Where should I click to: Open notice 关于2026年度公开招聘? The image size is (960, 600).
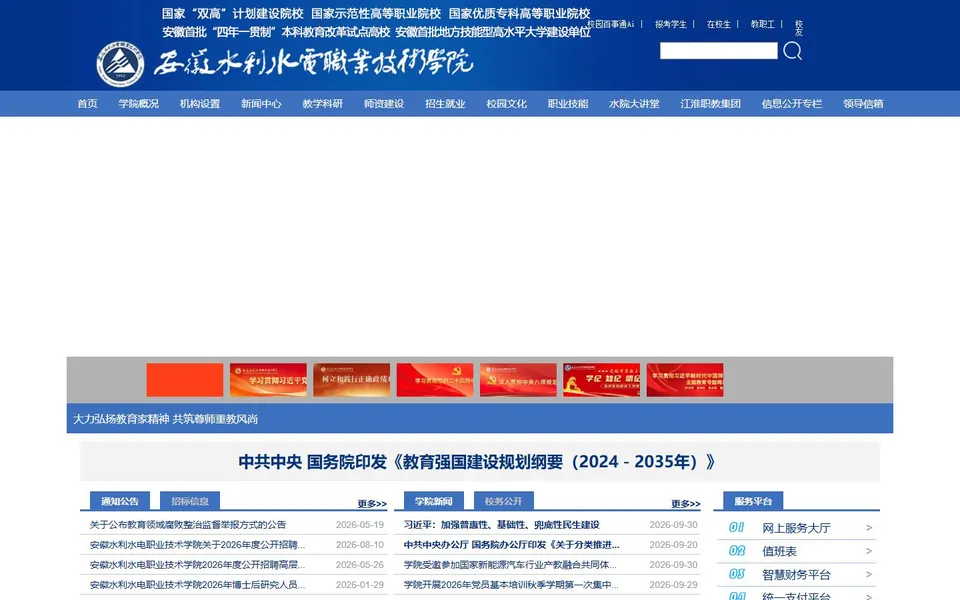pyautogui.click(x=197, y=544)
